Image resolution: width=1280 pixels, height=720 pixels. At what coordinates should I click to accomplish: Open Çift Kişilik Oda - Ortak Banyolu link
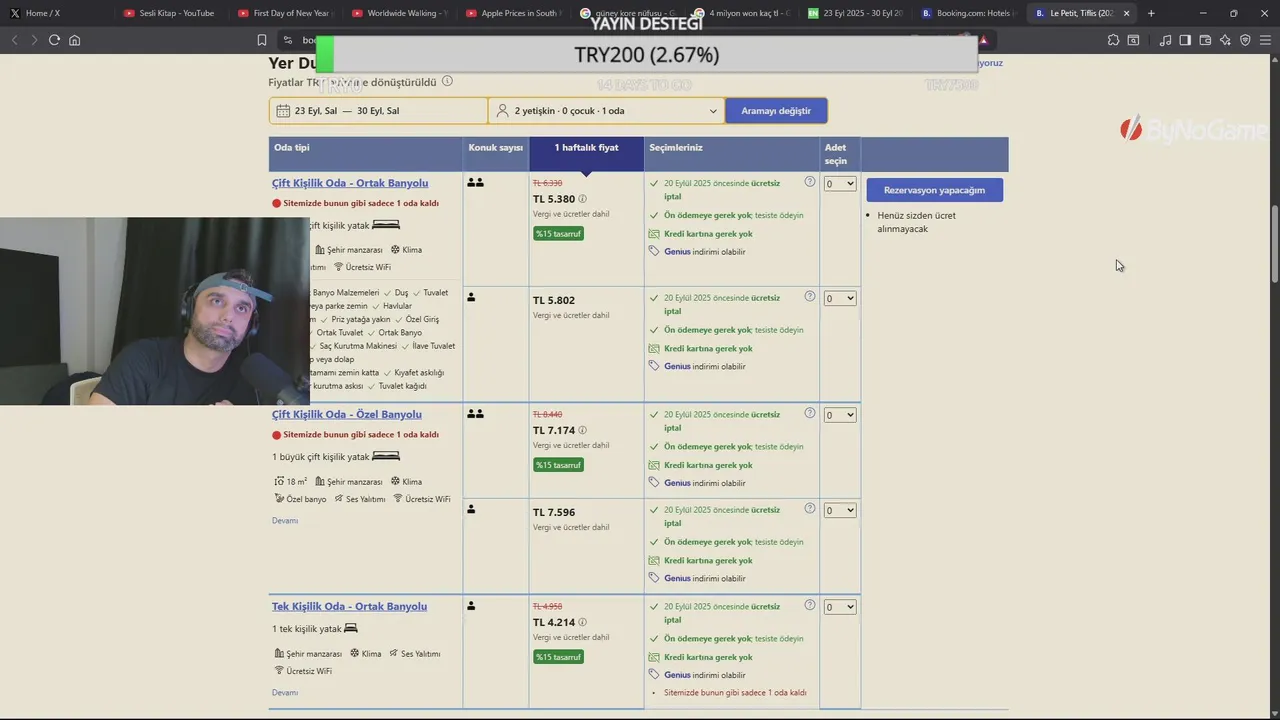(x=350, y=183)
